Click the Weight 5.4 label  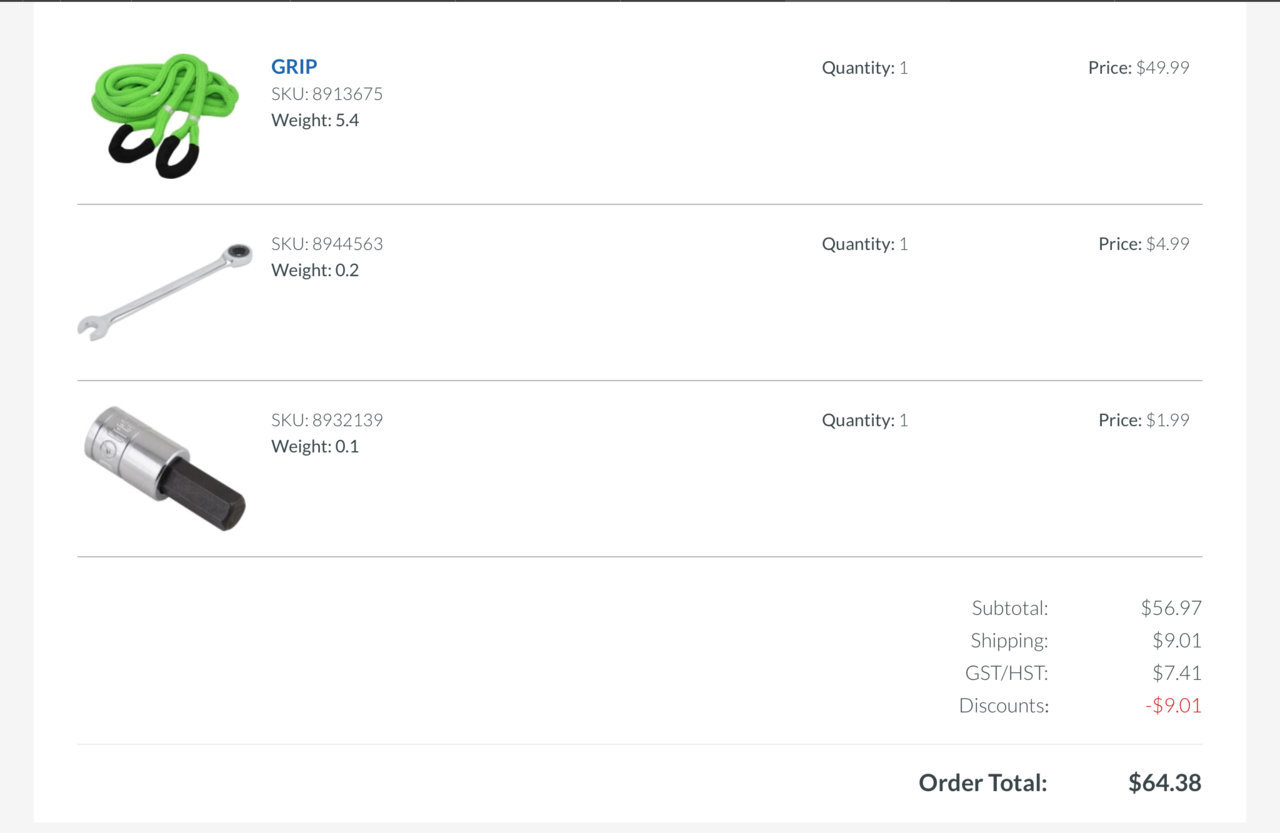point(315,120)
